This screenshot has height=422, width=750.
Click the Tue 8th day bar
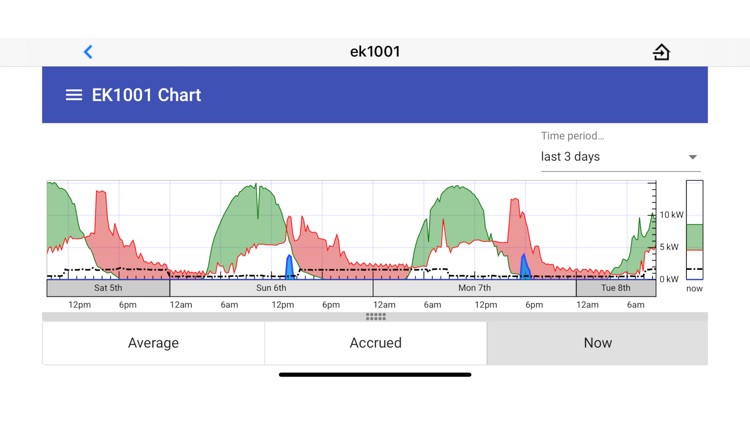[x=616, y=288]
